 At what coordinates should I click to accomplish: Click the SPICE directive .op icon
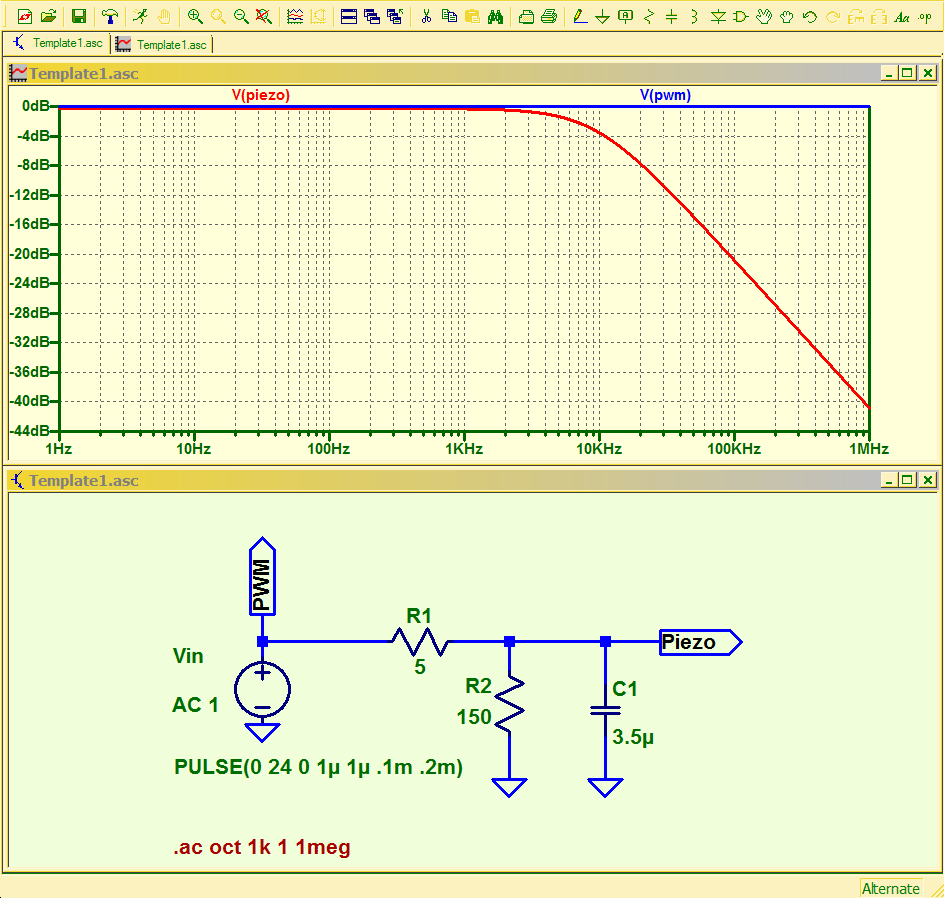click(x=925, y=17)
